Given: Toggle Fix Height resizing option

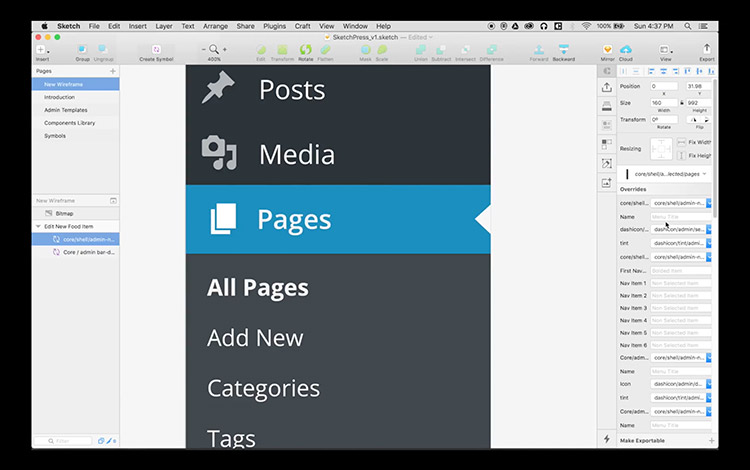Looking at the screenshot, I should (x=682, y=156).
